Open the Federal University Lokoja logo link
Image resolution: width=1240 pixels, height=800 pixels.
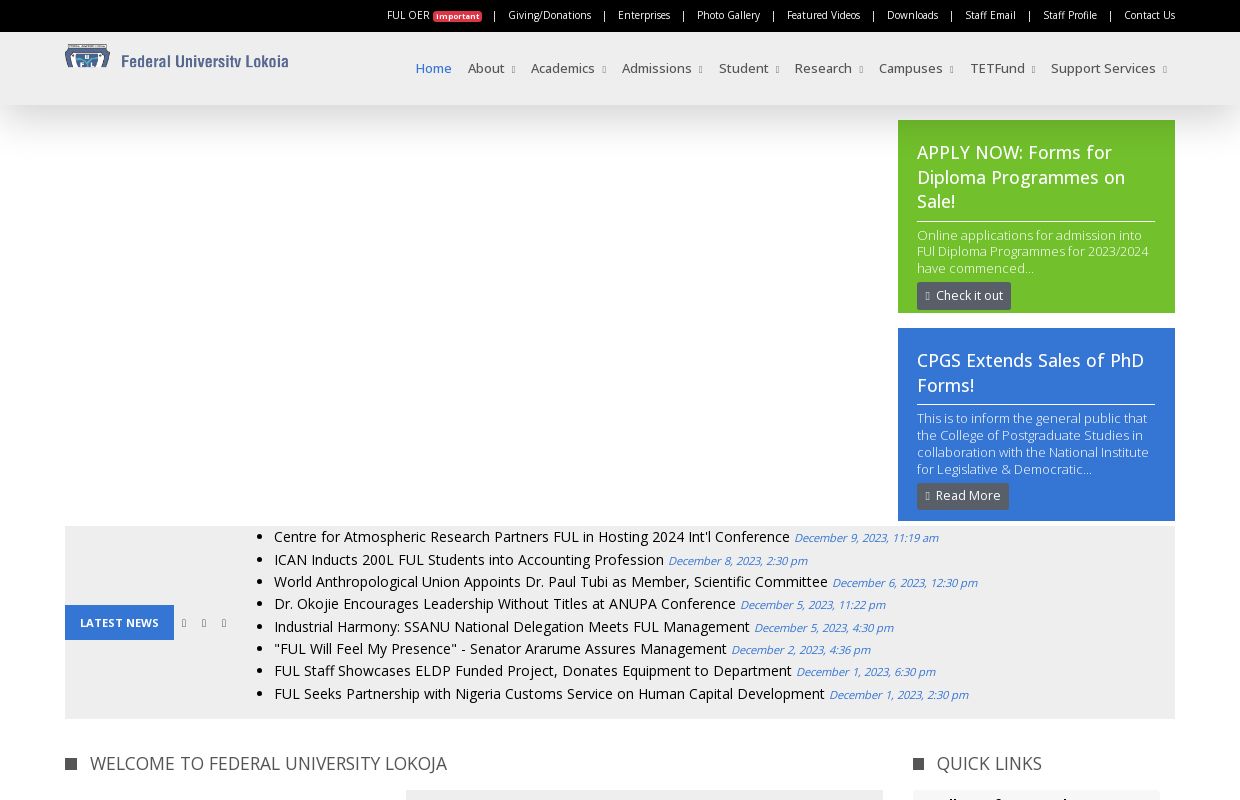click(177, 56)
